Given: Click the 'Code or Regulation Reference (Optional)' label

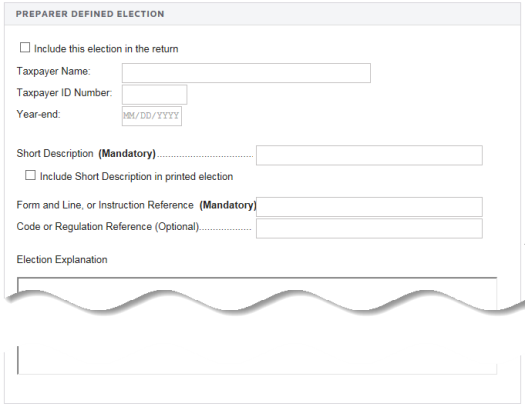Looking at the screenshot, I should coord(108,227).
